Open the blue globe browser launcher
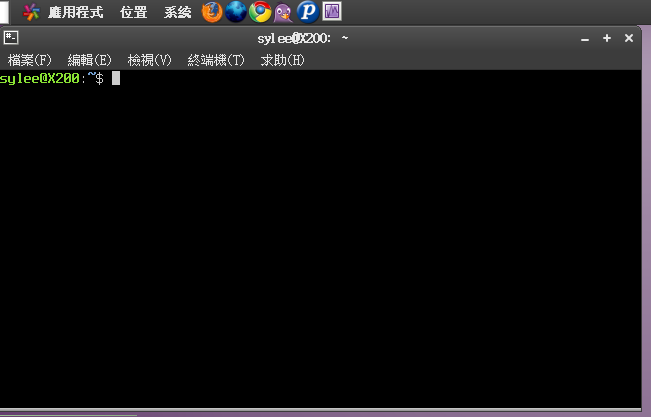 tap(236, 12)
